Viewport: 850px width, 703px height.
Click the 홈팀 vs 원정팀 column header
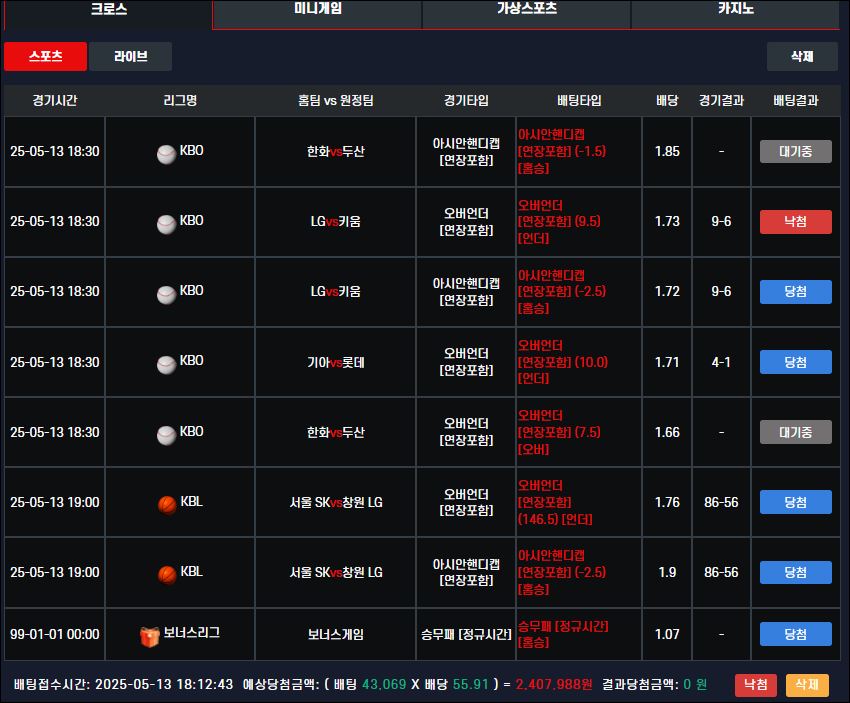336,100
